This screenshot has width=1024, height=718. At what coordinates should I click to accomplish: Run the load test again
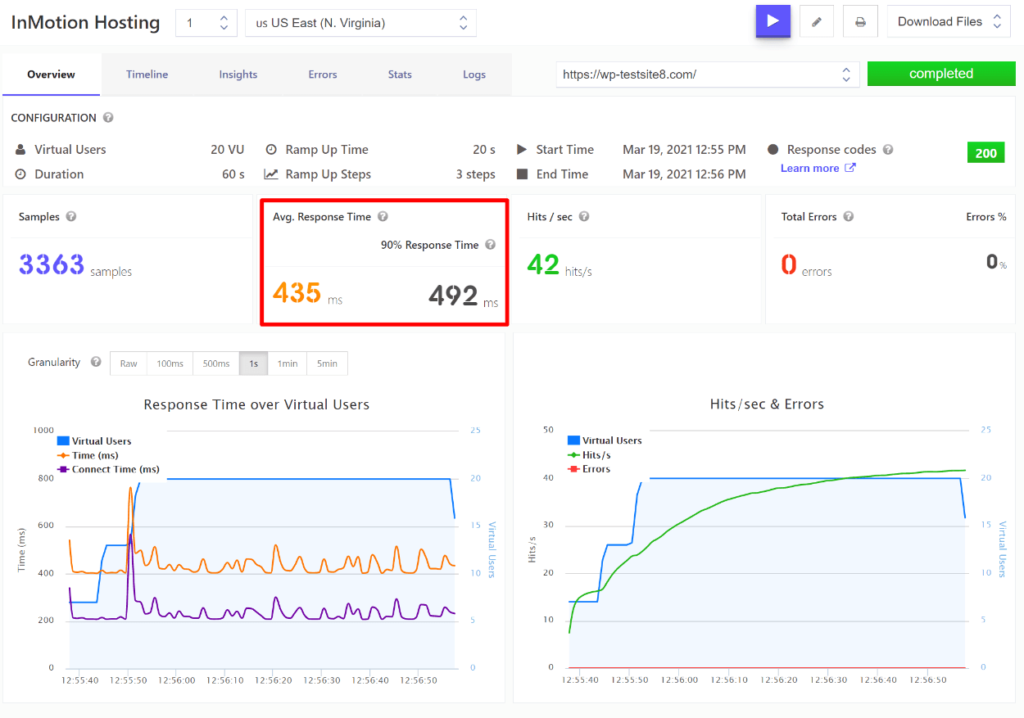pos(773,21)
